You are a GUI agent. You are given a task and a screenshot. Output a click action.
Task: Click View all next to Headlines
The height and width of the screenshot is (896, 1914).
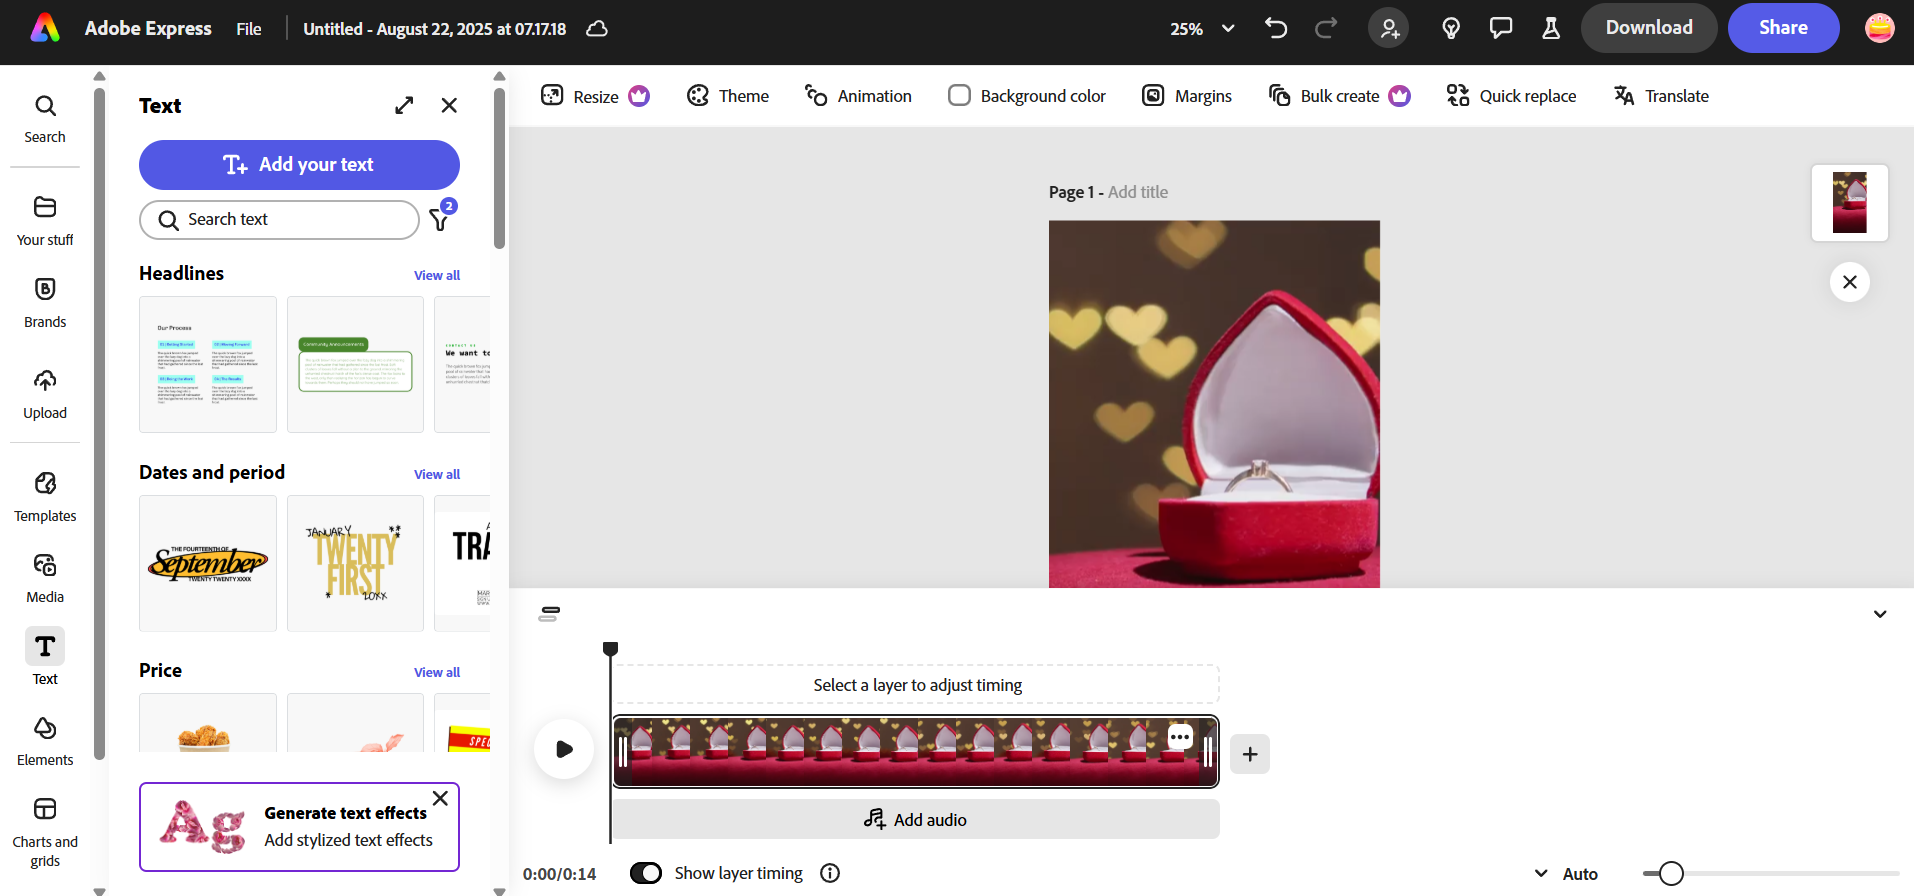437,275
